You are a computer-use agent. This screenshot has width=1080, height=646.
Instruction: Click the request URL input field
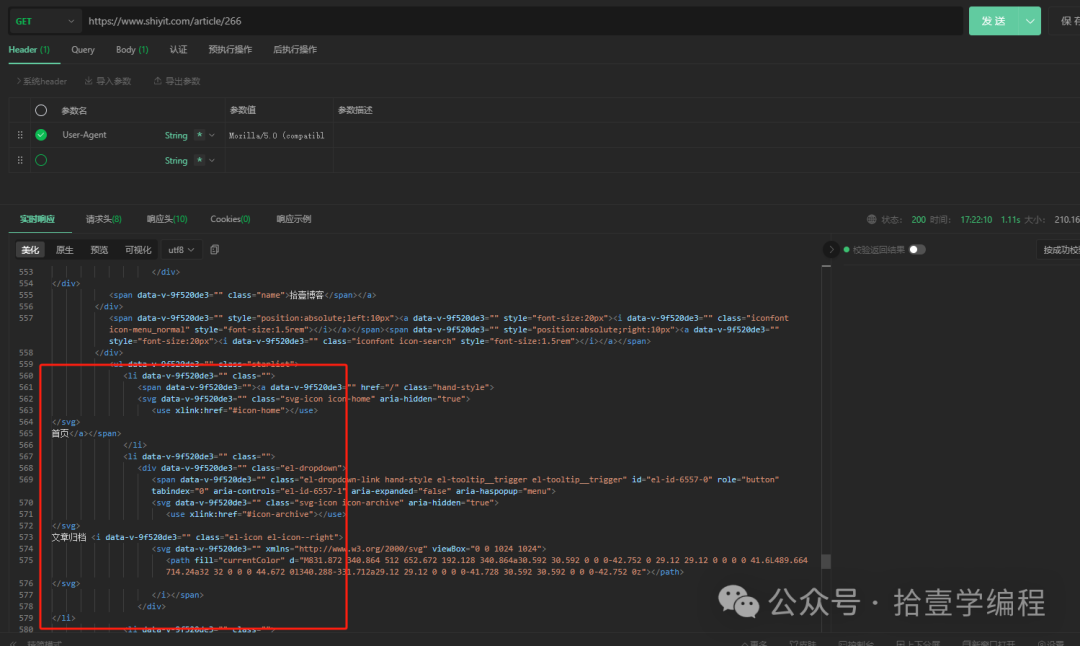click(x=522, y=21)
